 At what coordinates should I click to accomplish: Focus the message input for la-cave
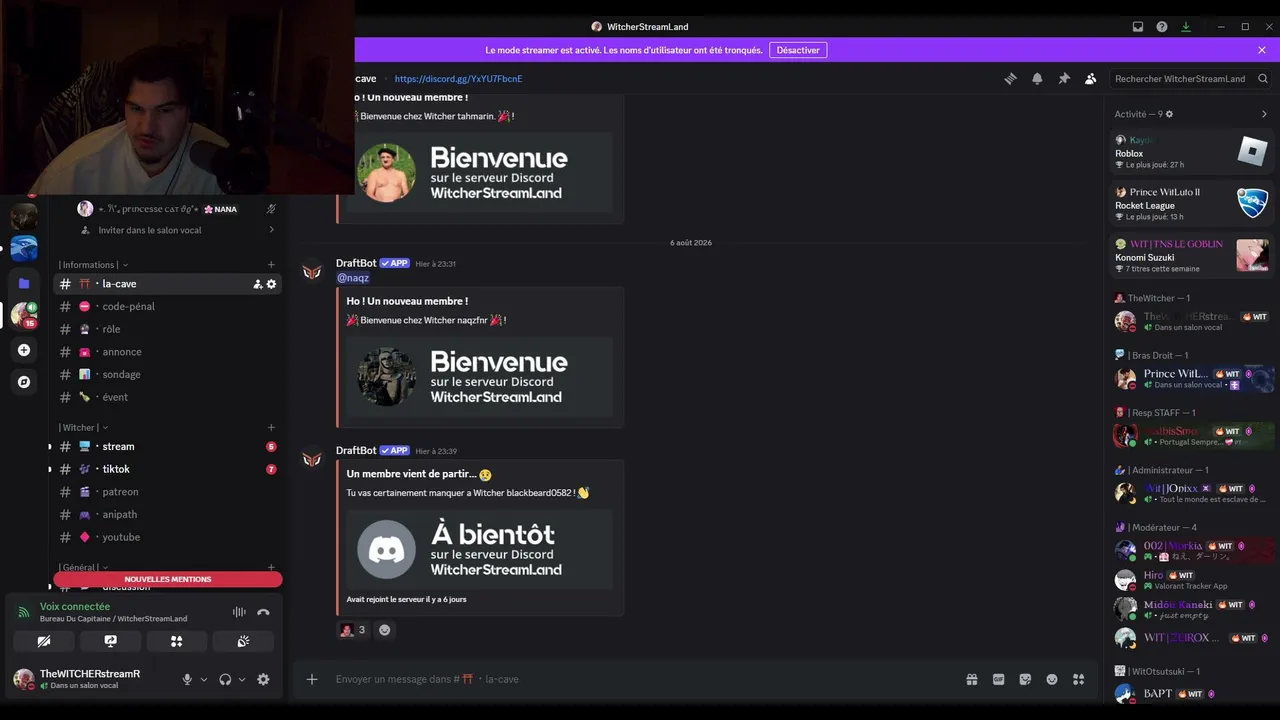tap(640, 679)
